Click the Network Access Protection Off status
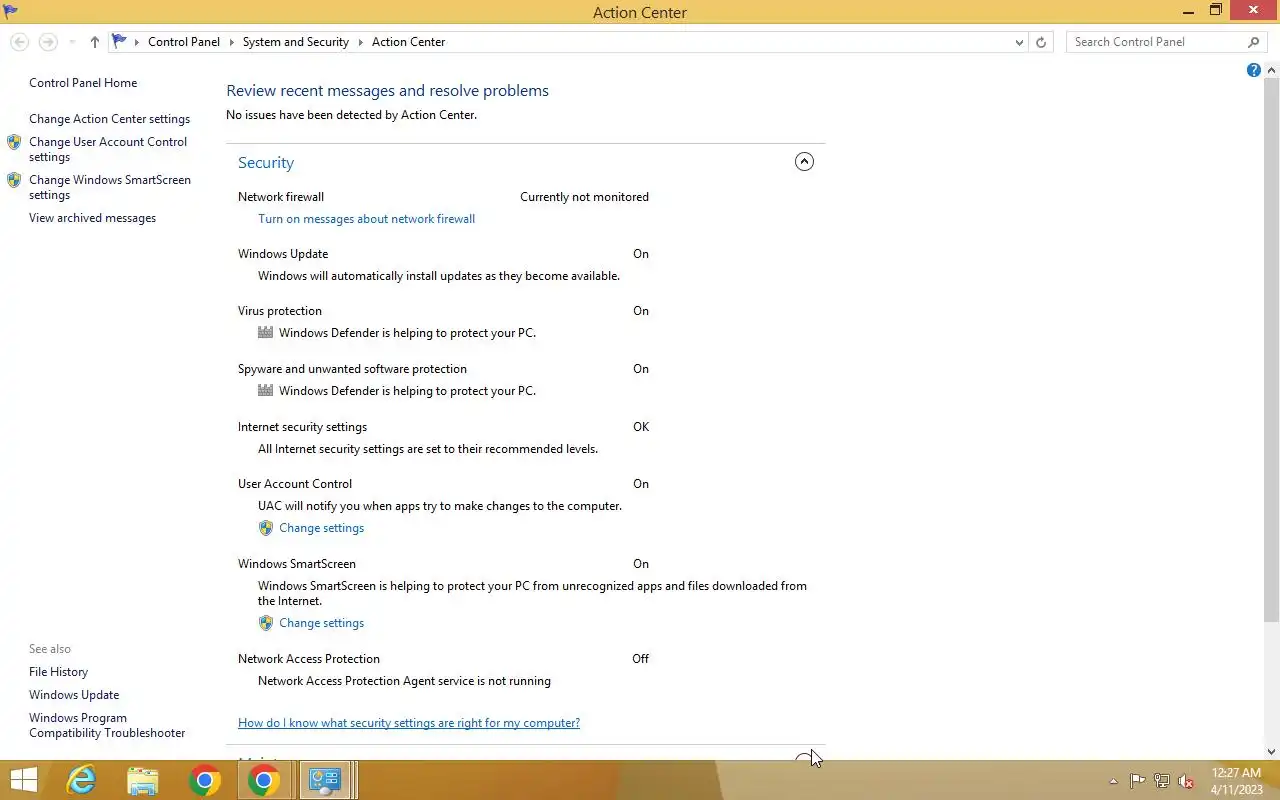The image size is (1280, 800). pyautogui.click(x=640, y=659)
